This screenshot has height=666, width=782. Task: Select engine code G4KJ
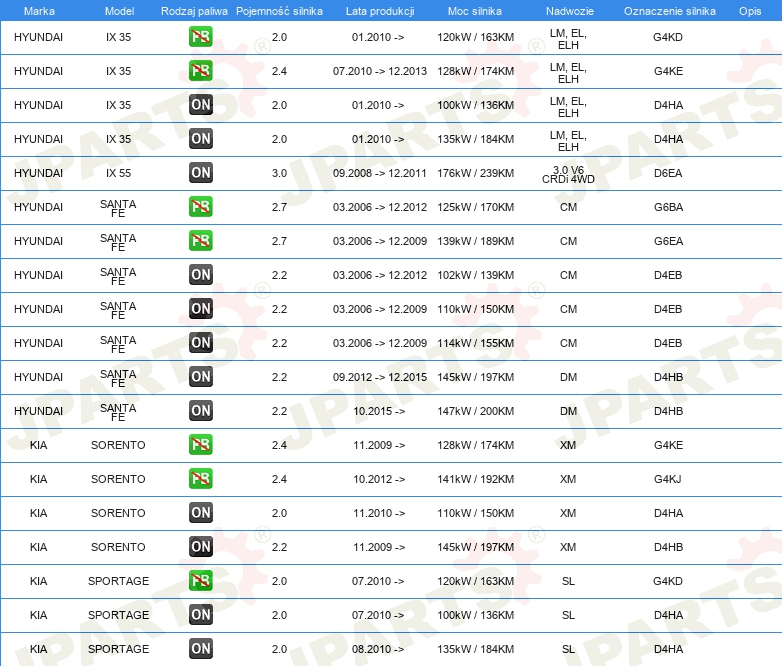click(x=667, y=479)
